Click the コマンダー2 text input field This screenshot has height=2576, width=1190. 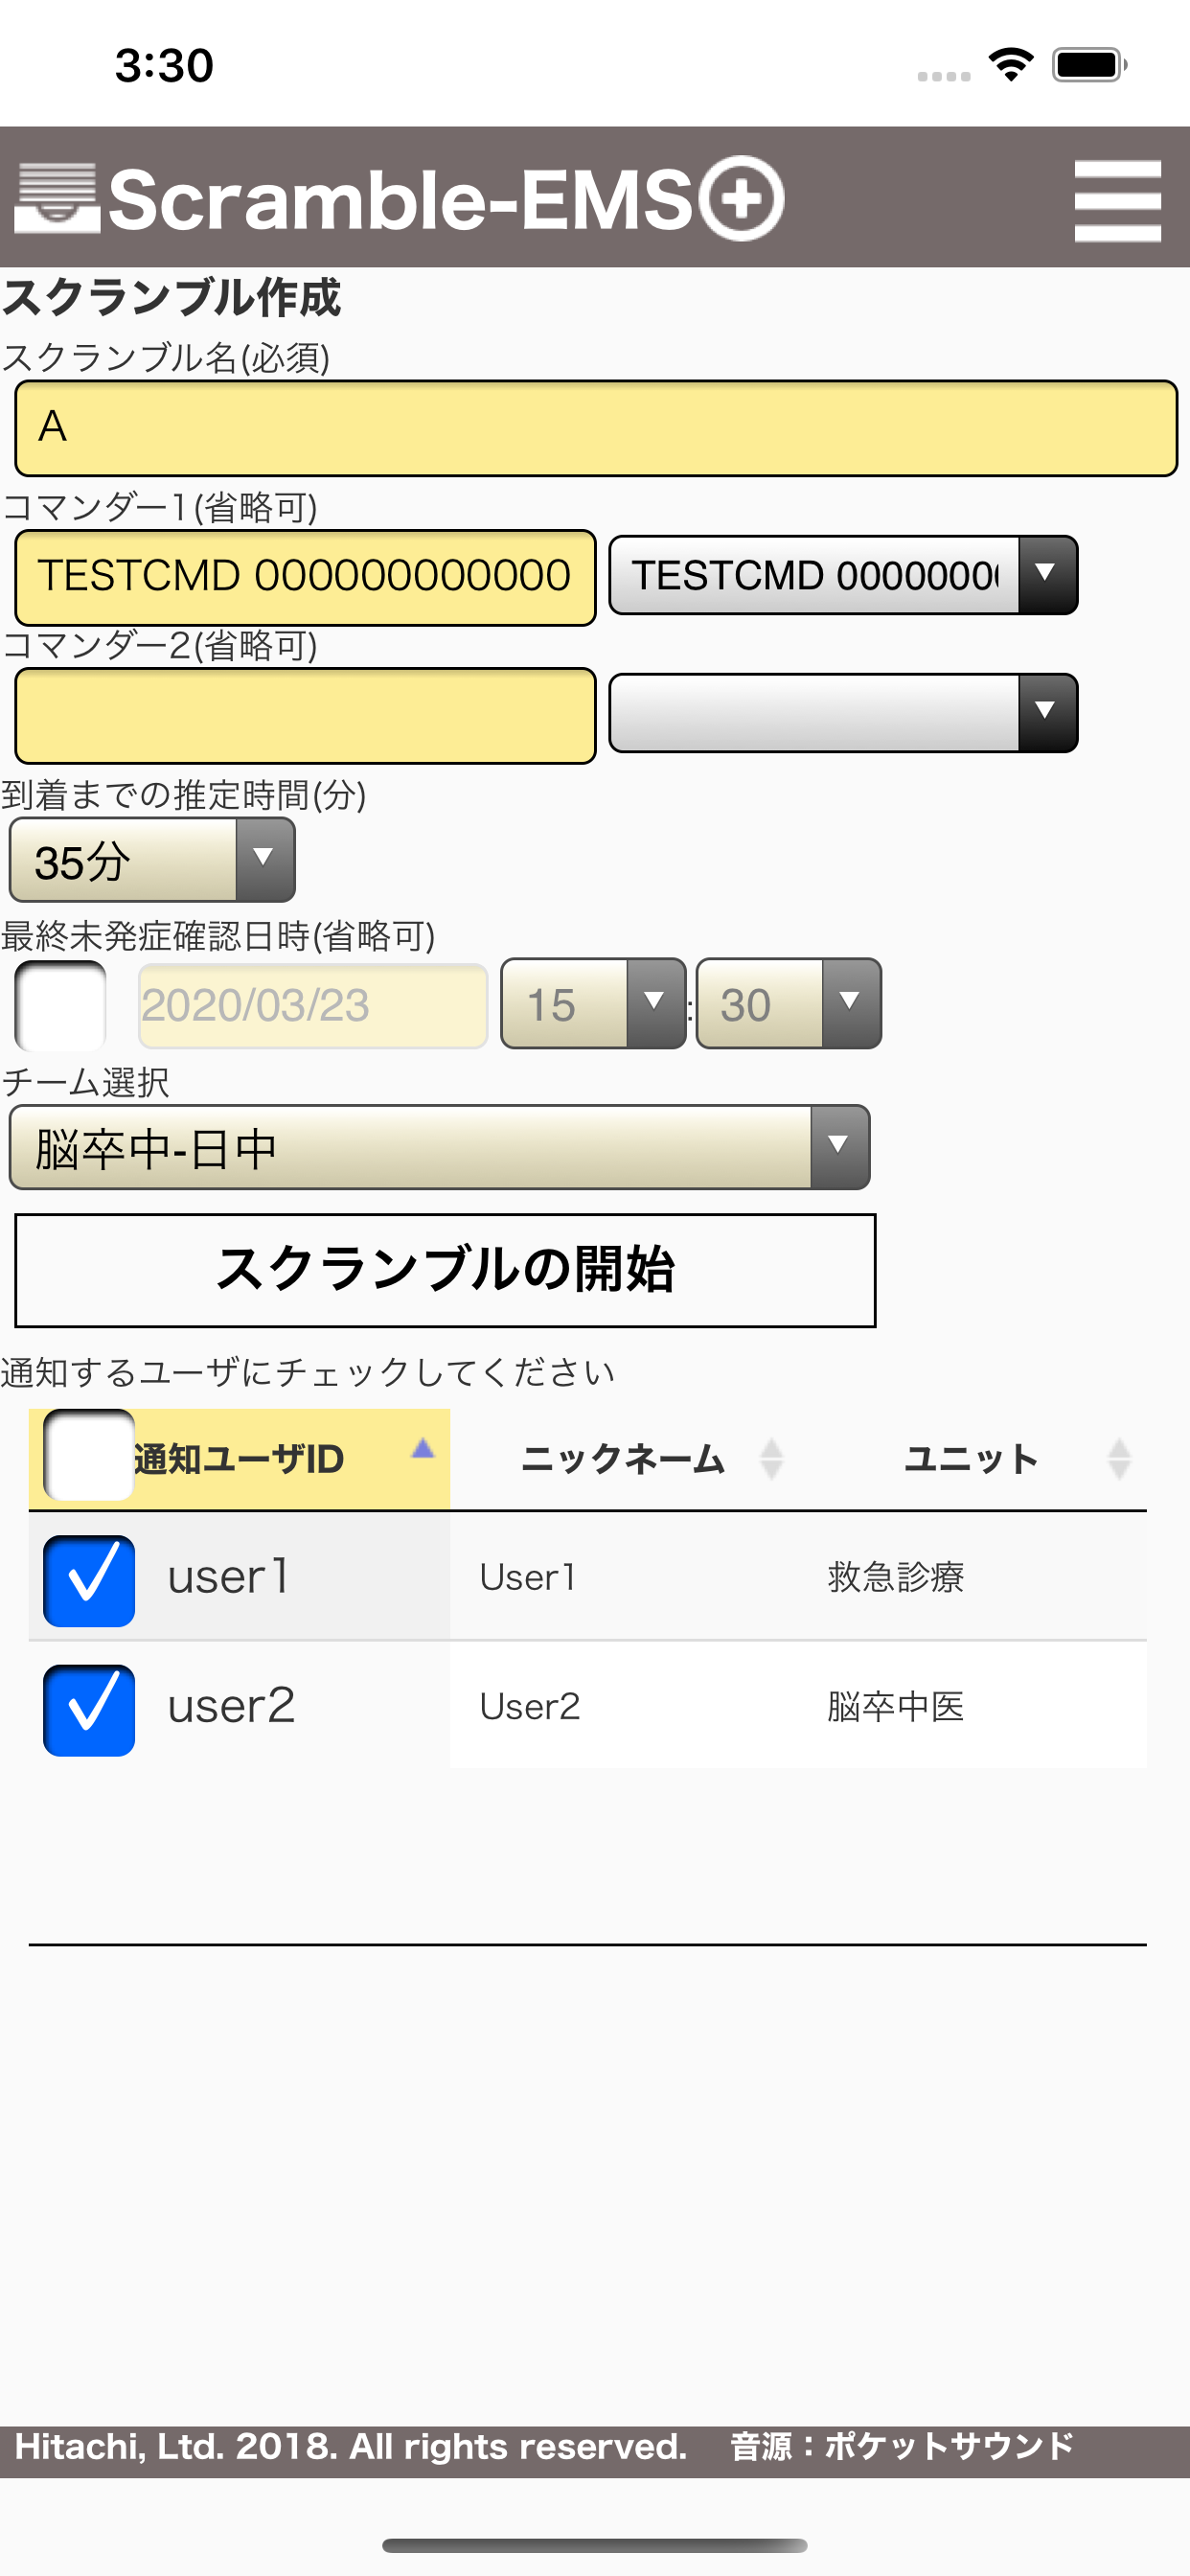click(305, 716)
